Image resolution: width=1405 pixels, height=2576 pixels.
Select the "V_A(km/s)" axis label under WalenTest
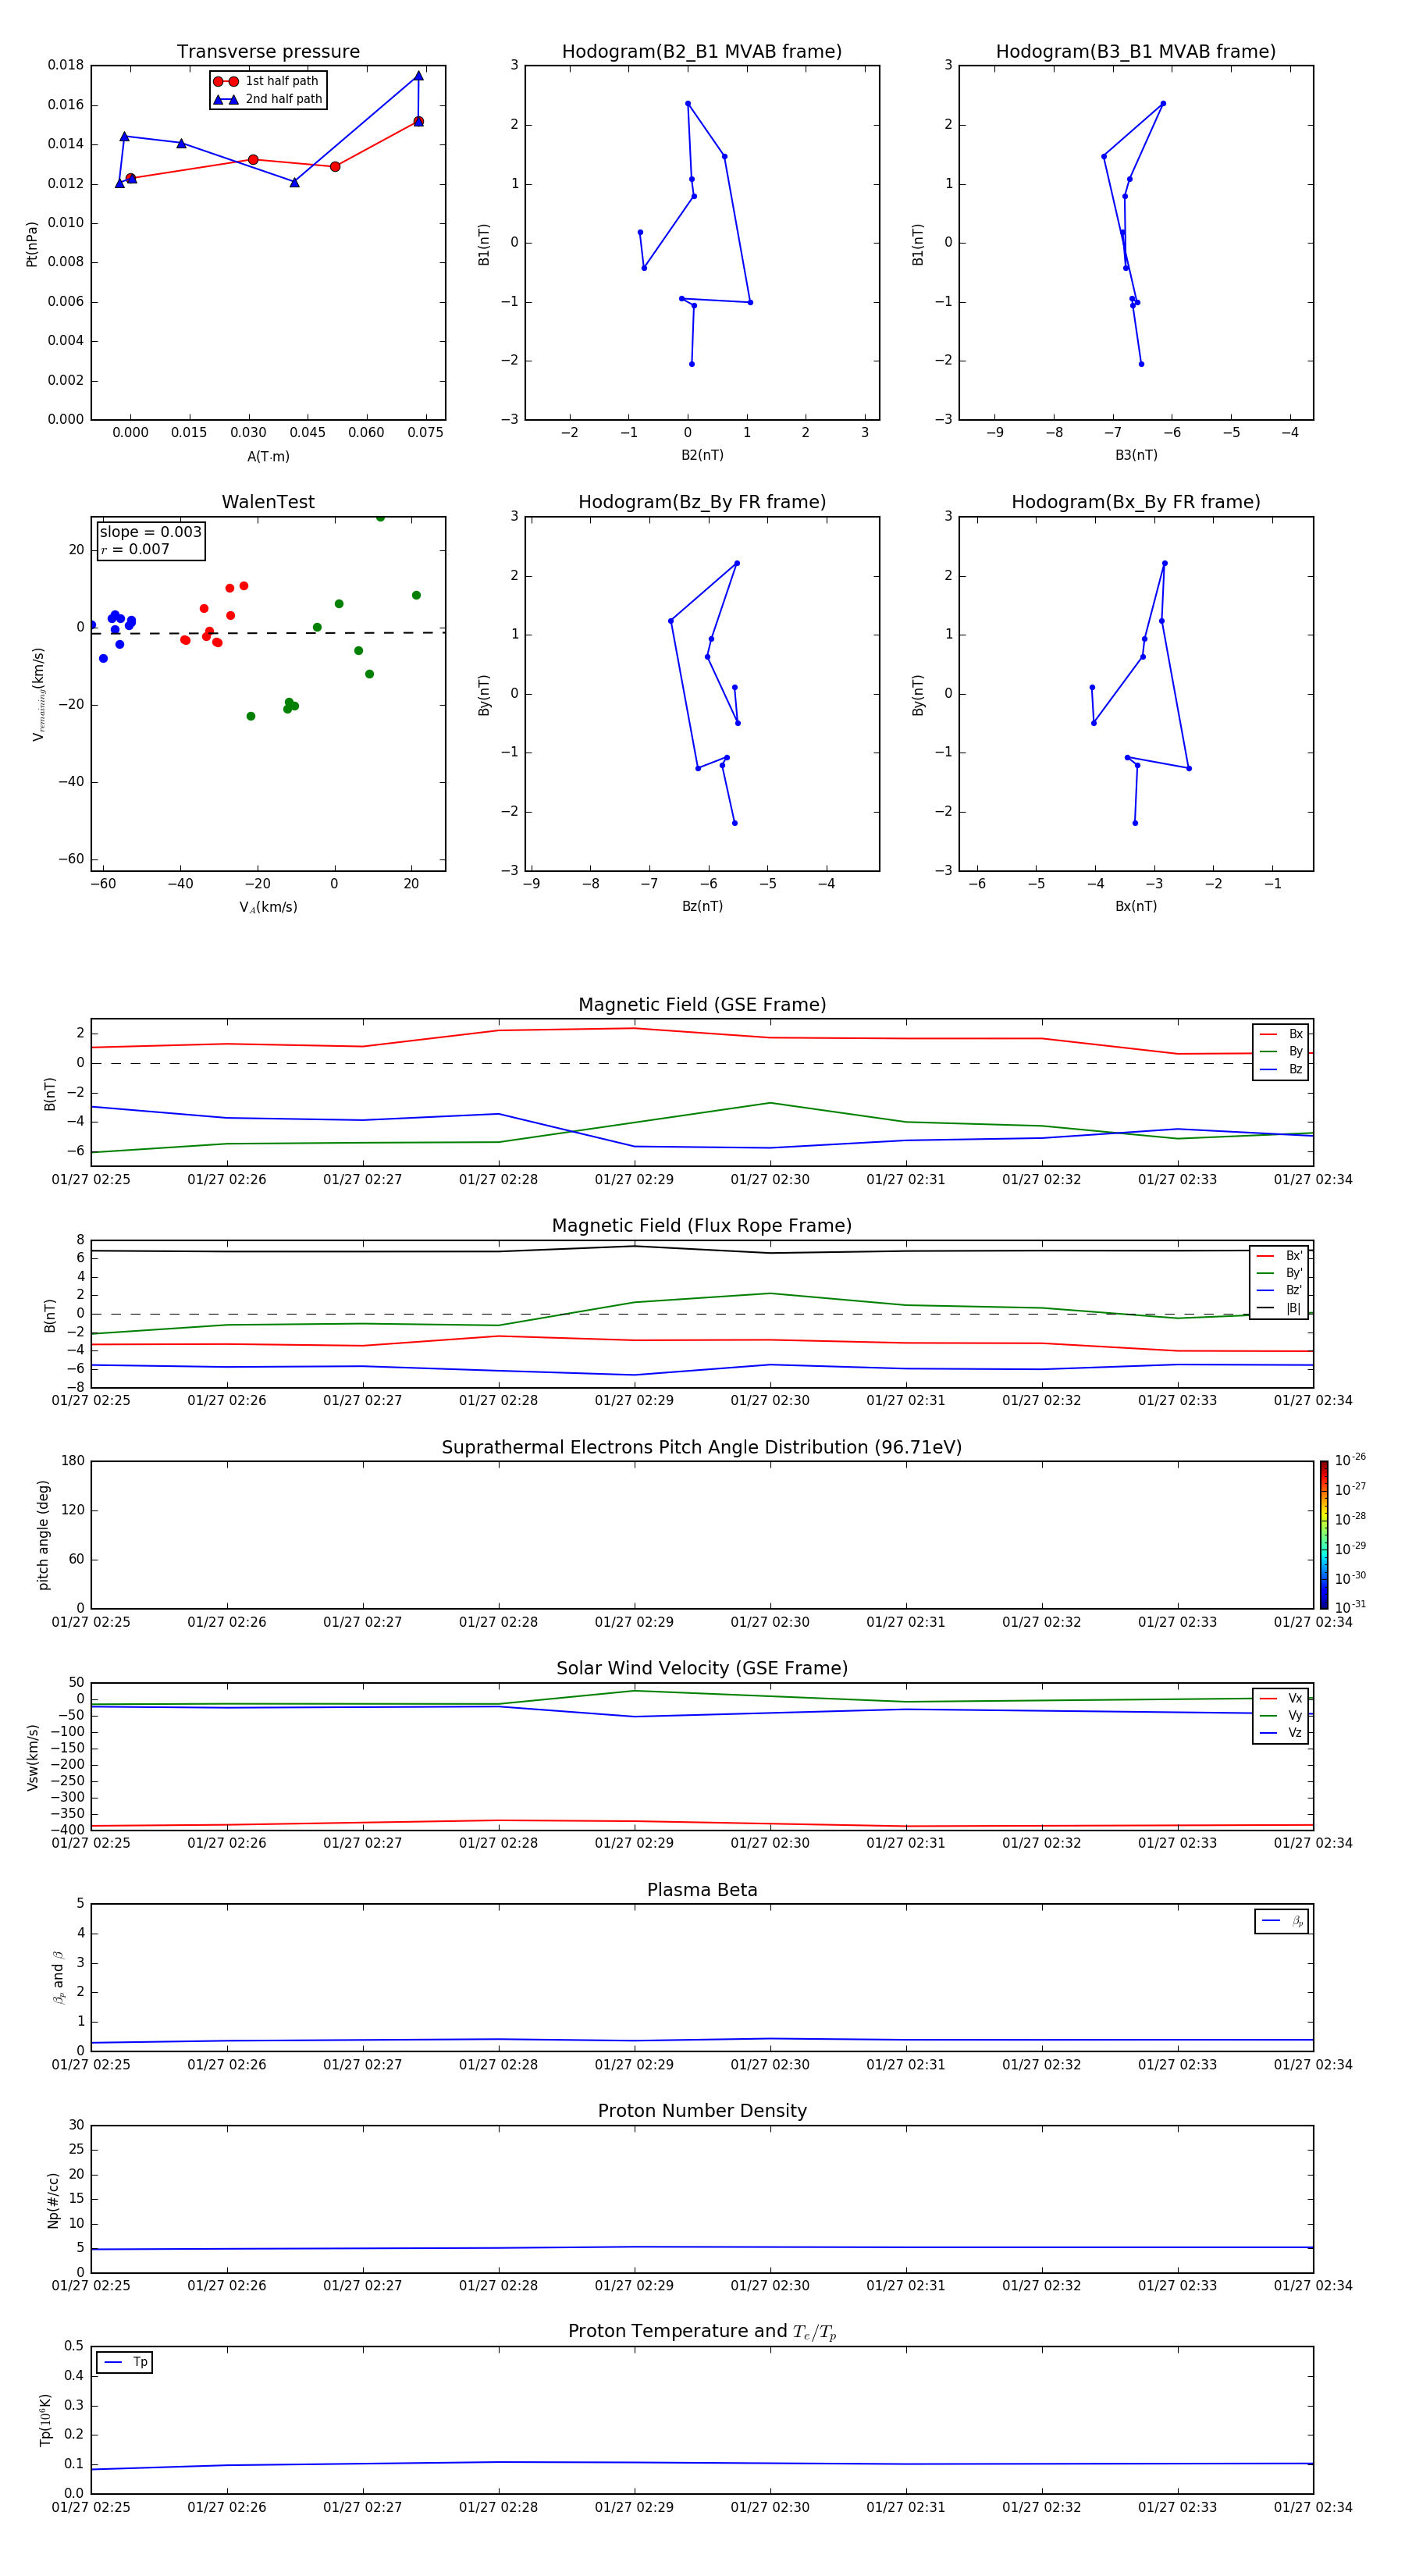268,907
